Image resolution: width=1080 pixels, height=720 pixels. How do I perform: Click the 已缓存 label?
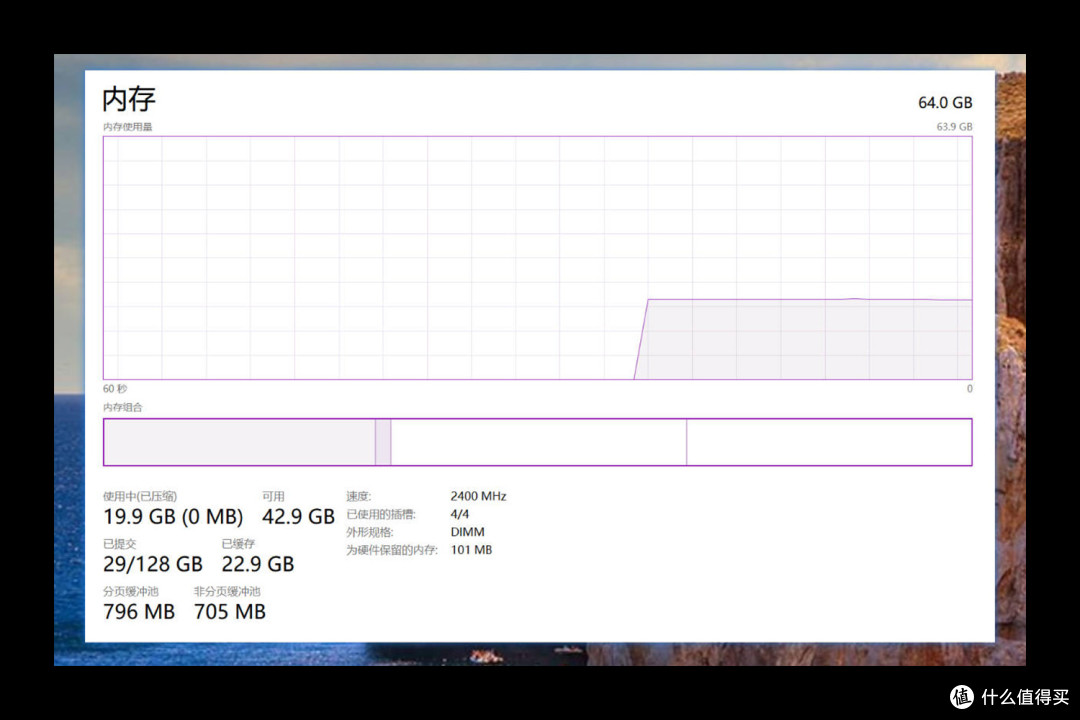coord(238,544)
